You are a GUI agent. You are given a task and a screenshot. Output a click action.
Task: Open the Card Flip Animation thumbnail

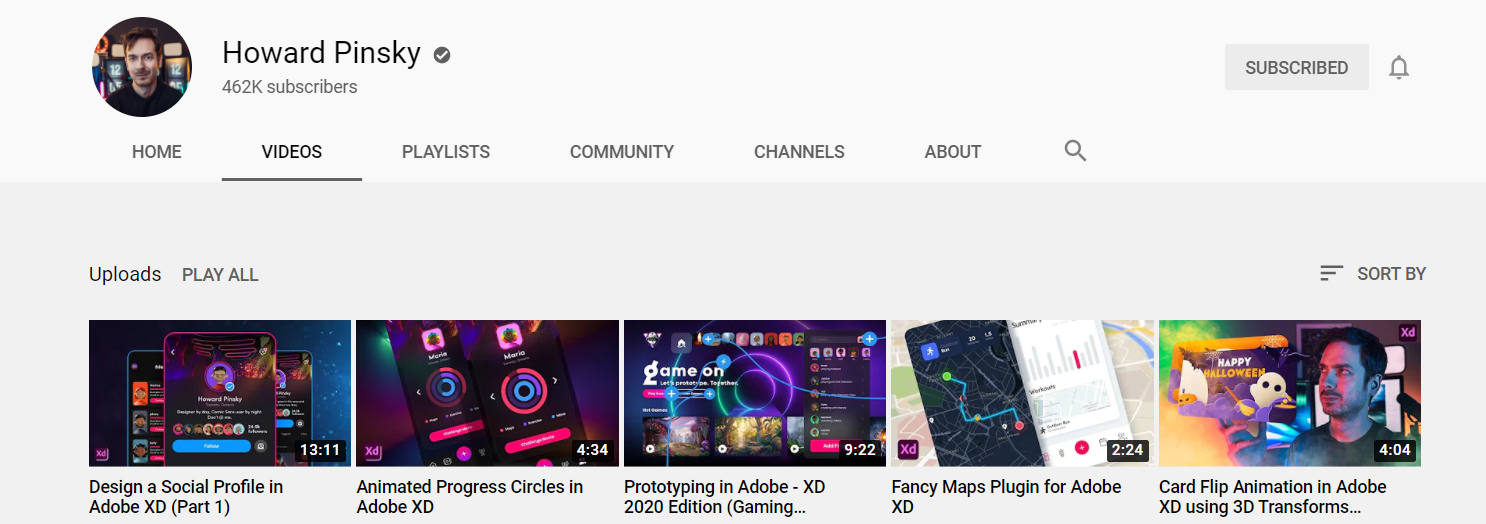pos(1290,393)
